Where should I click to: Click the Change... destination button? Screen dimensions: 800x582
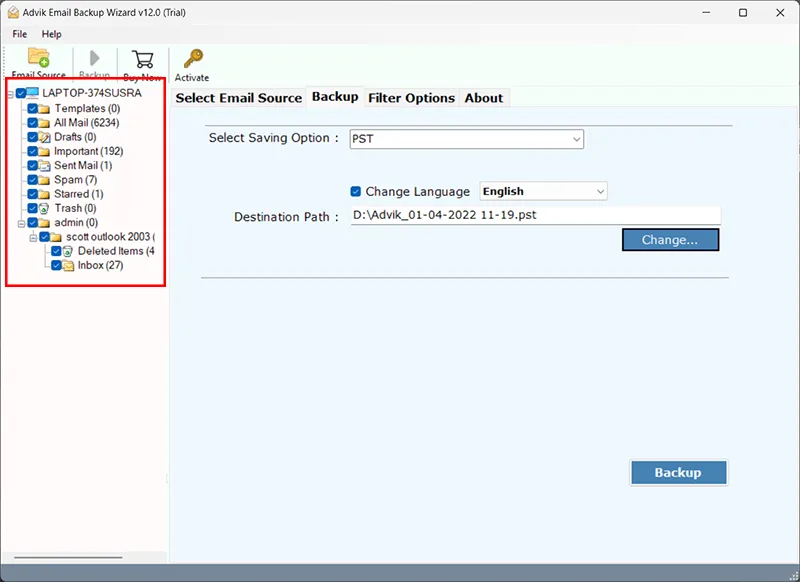tap(670, 240)
